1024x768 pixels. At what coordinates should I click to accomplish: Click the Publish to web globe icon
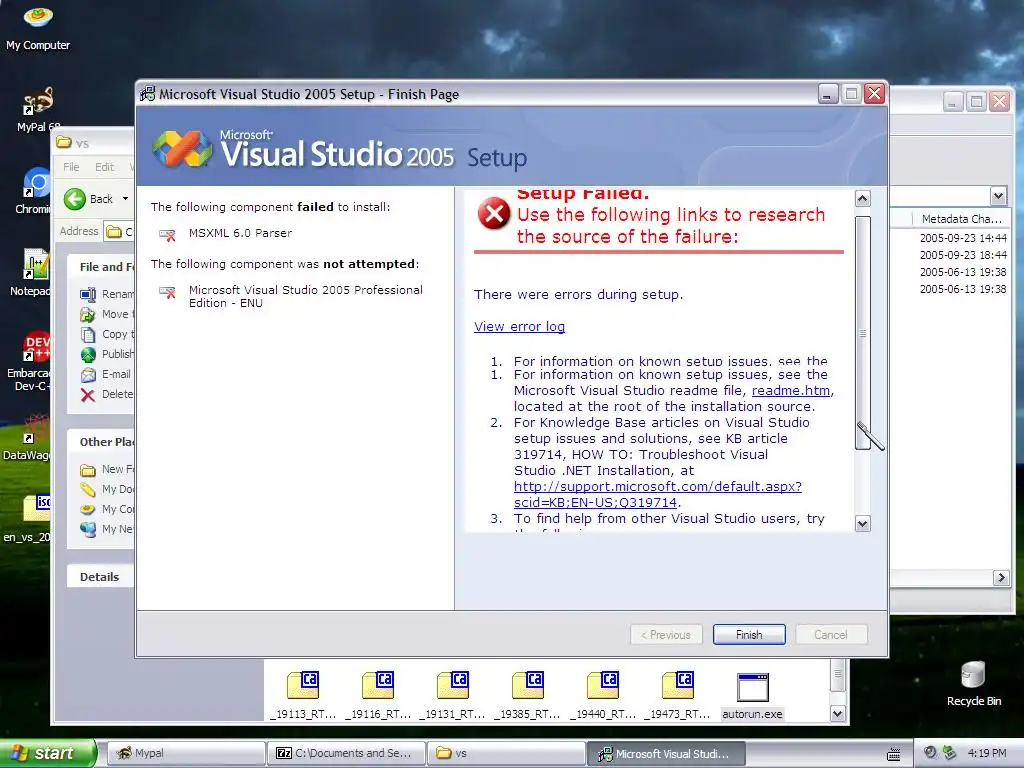(x=88, y=355)
